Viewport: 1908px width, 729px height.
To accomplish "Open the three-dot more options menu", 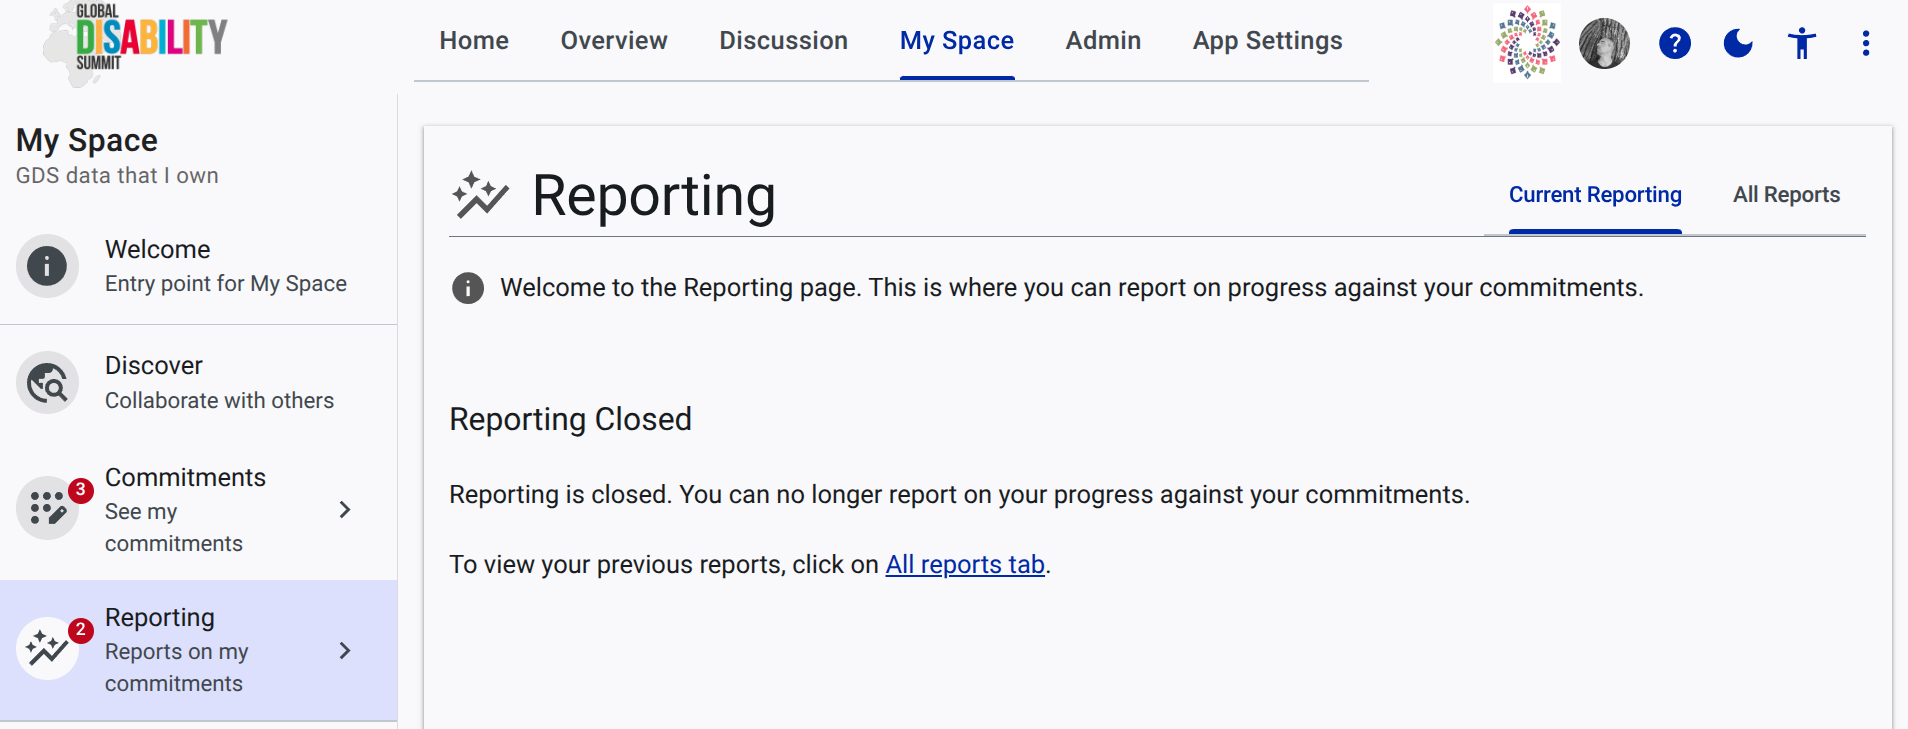I will coord(1866,43).
